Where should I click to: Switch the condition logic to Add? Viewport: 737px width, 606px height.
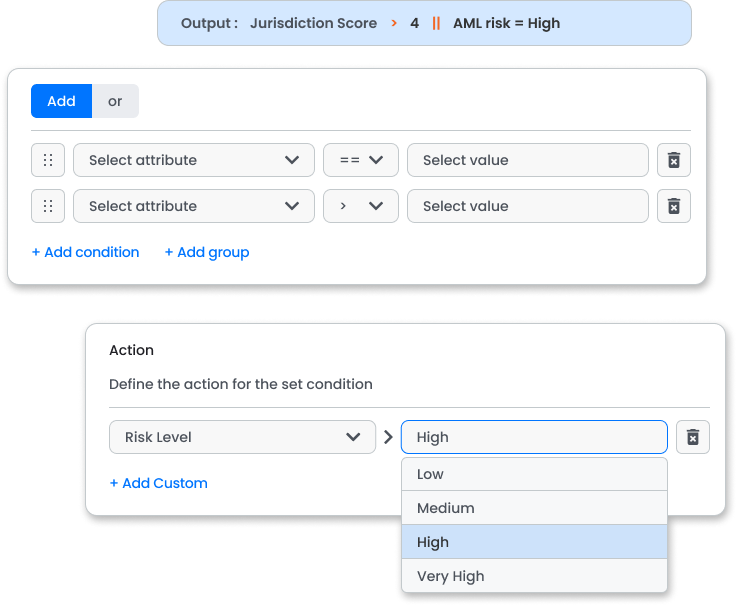click(x=62, y=101)
